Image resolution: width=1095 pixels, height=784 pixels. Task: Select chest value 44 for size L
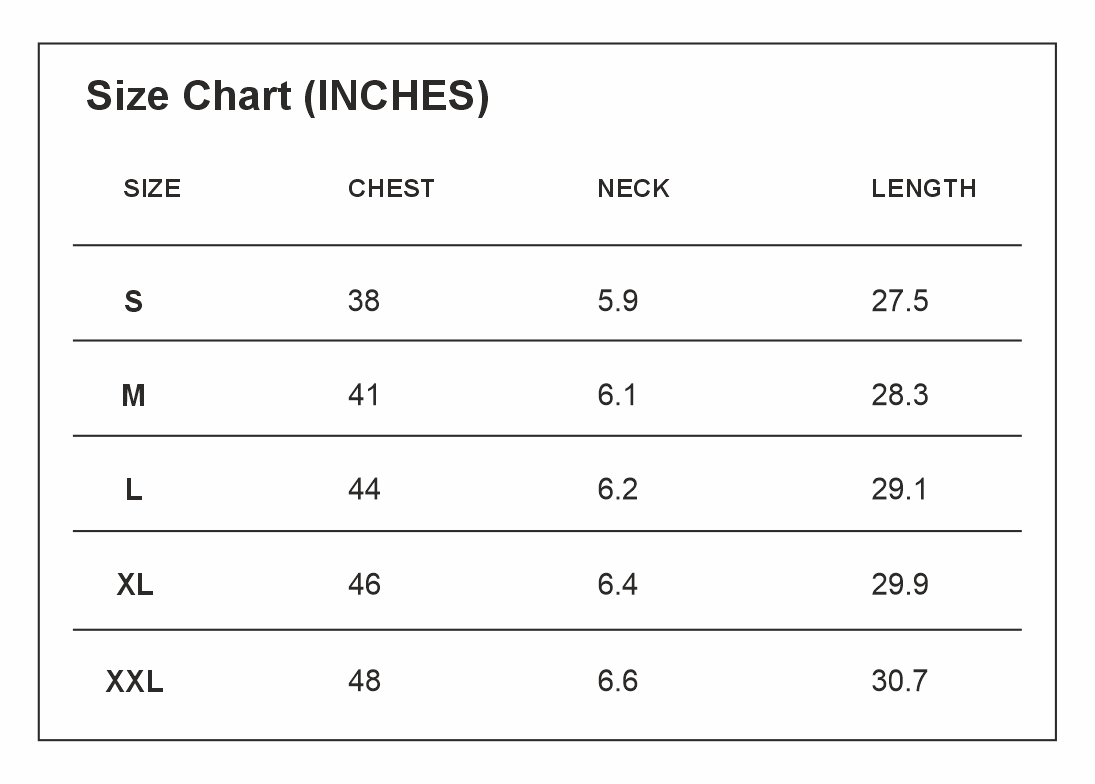[364, 489]
